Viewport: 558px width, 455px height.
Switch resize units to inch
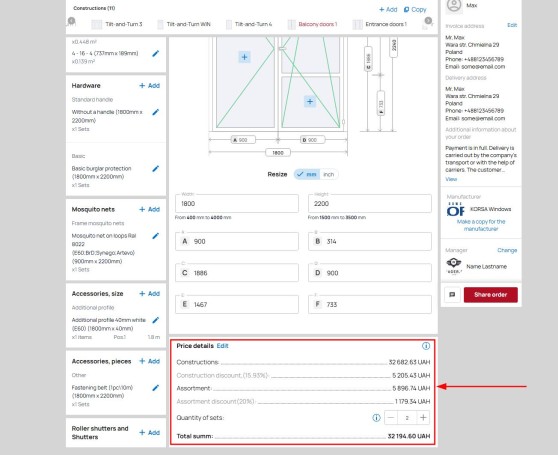coord(328,174)
